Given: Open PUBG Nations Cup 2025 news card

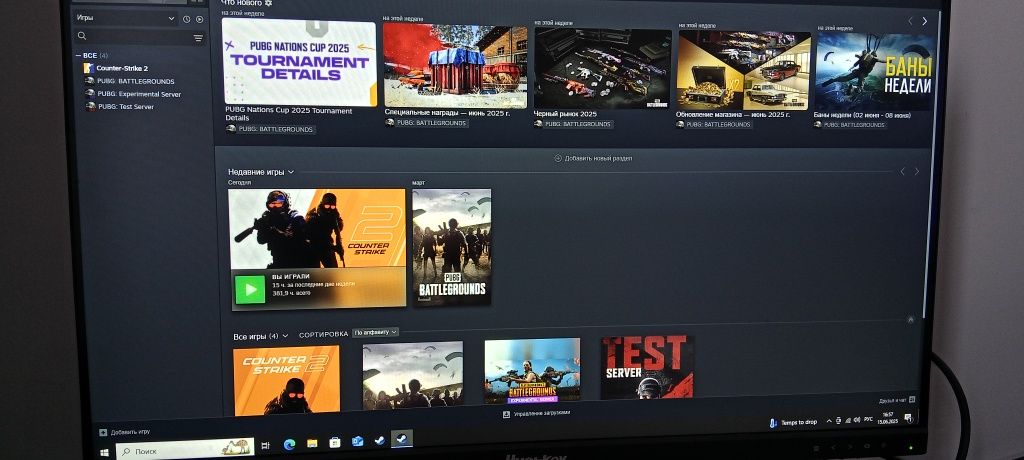Looking at the screenshot, I should click(x=300, y=63).
